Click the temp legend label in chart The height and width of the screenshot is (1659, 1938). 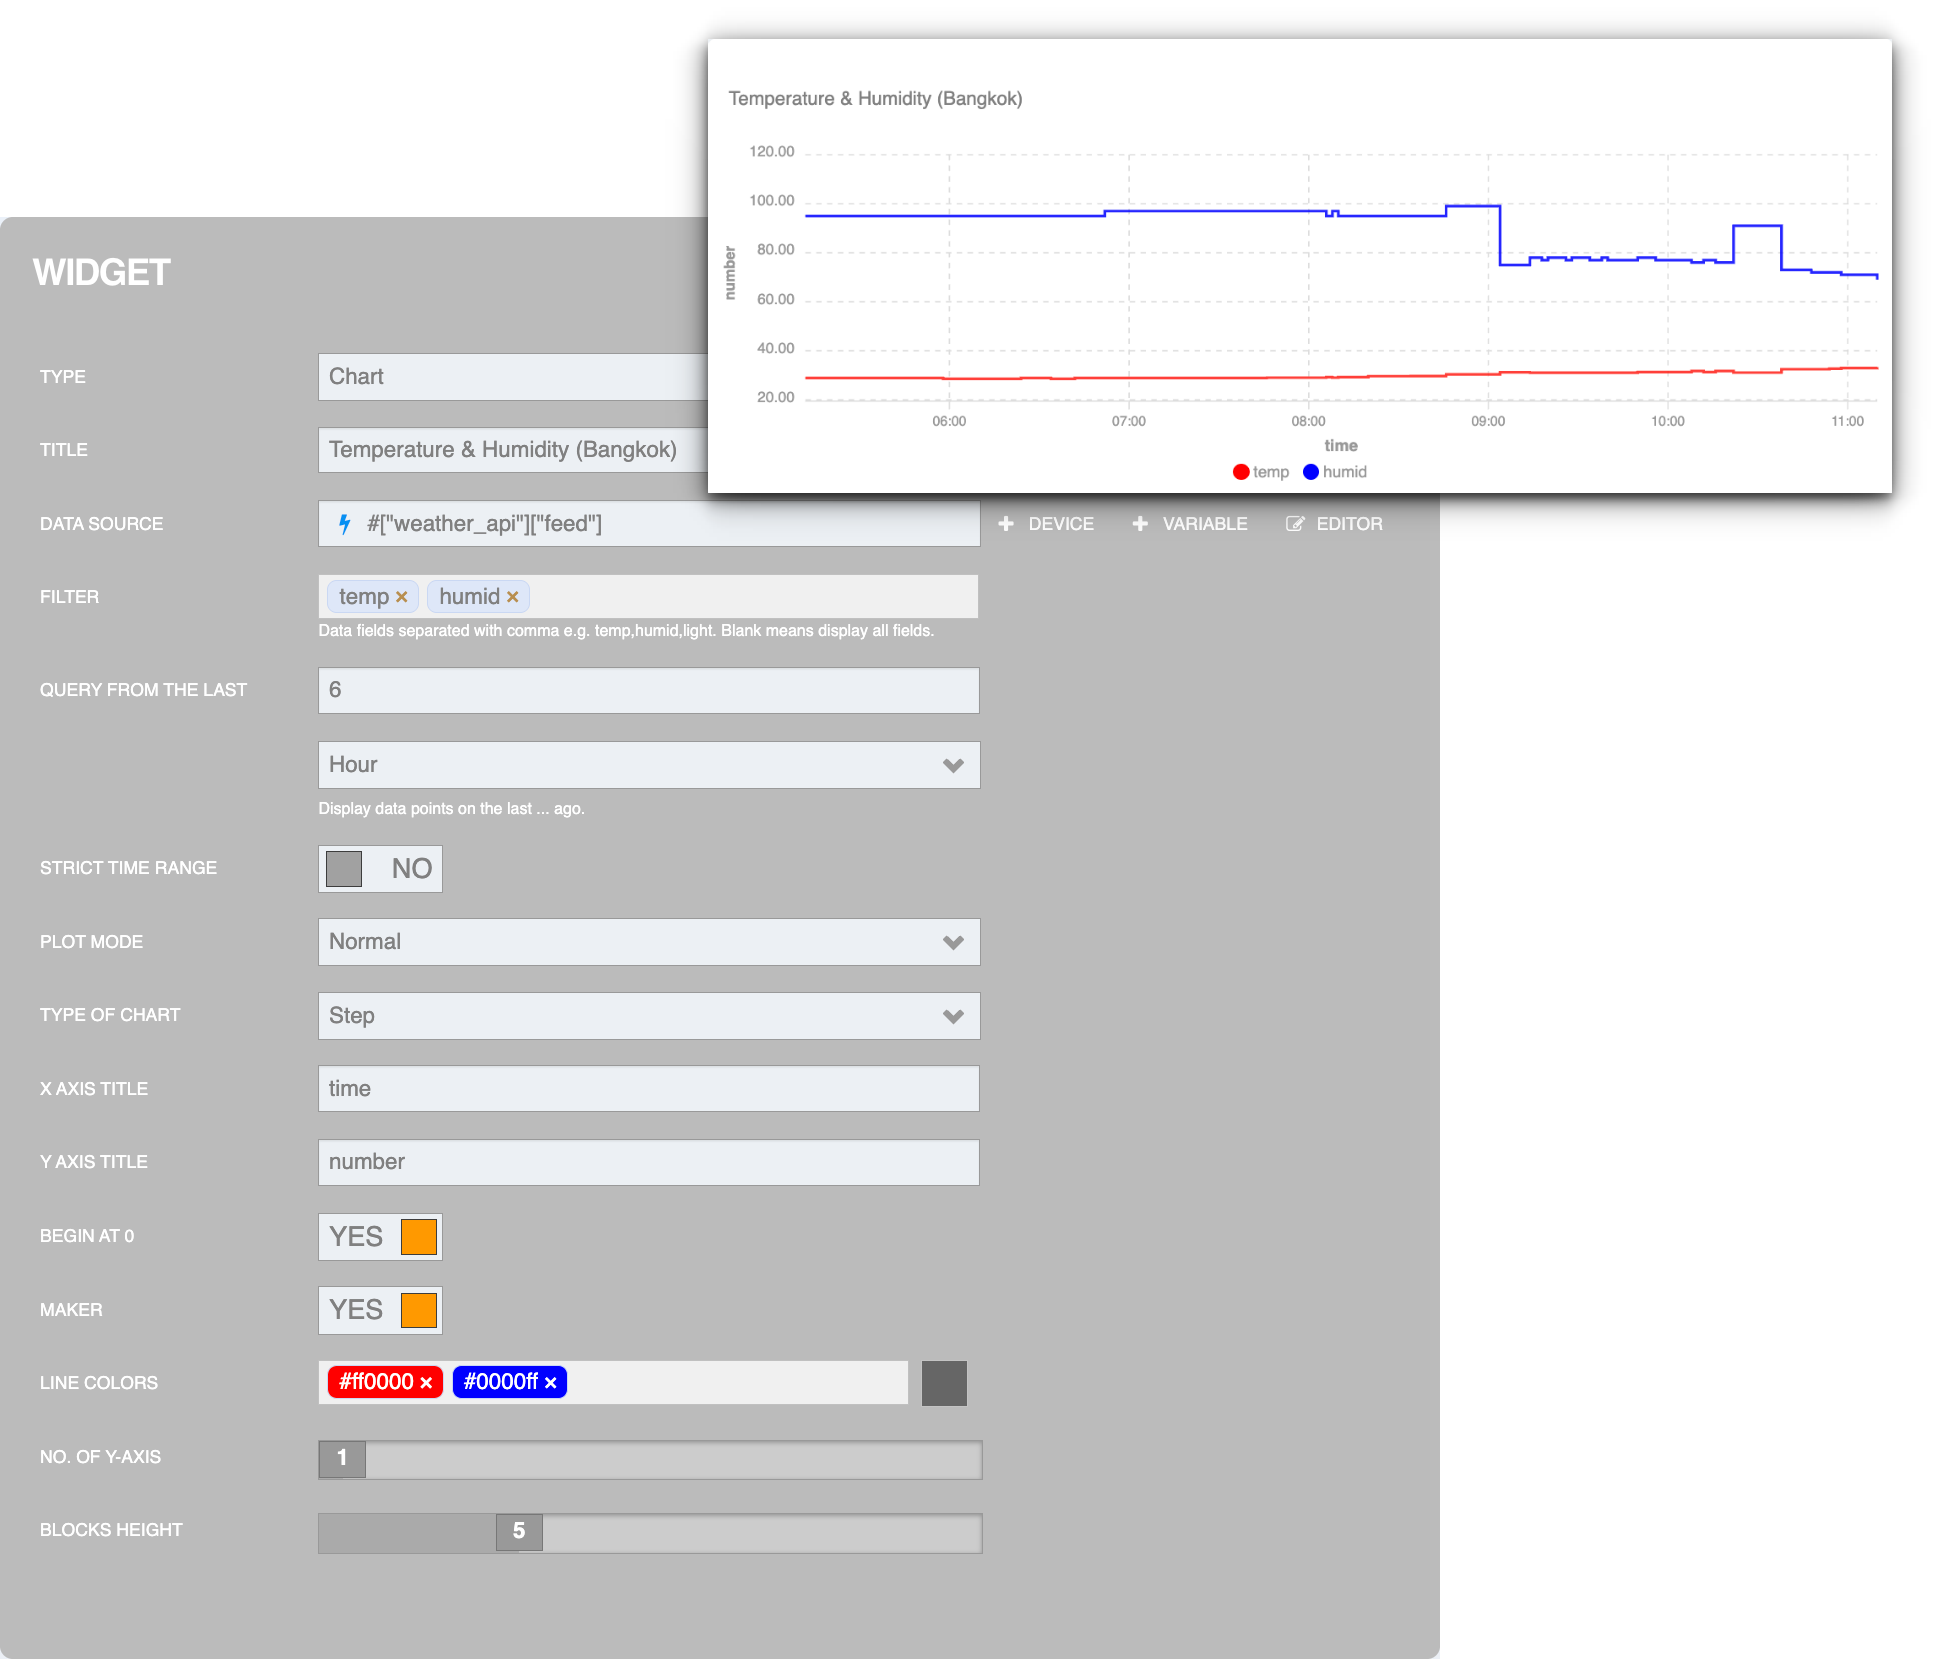[x=1271, y=472]
